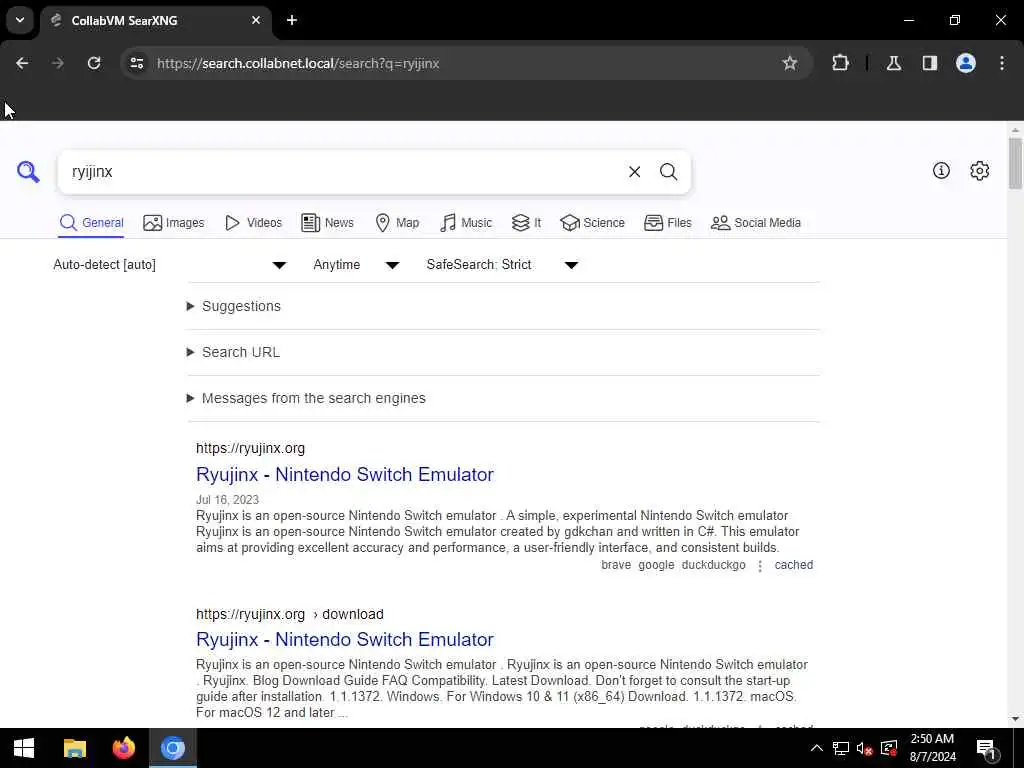Click the three-dot icon beside cached
This screenshot has height=768, width=1024.
tap(760, 566)
